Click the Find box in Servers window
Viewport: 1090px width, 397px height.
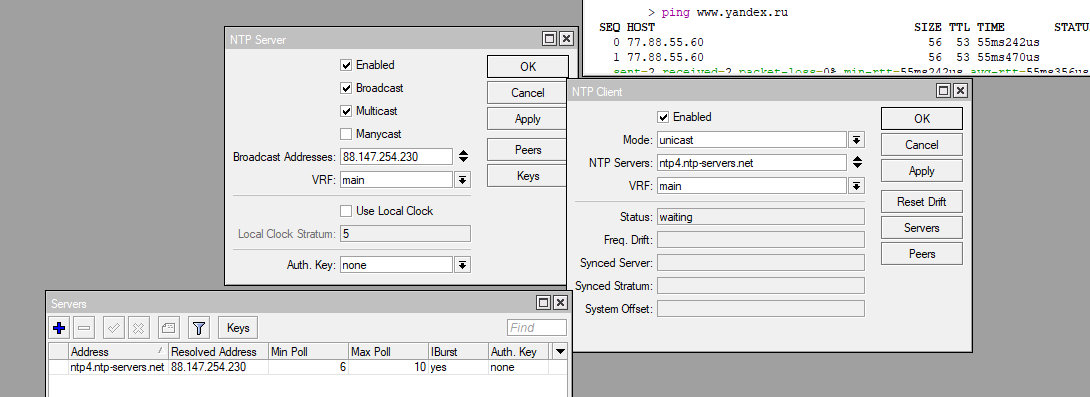(537, 327)
